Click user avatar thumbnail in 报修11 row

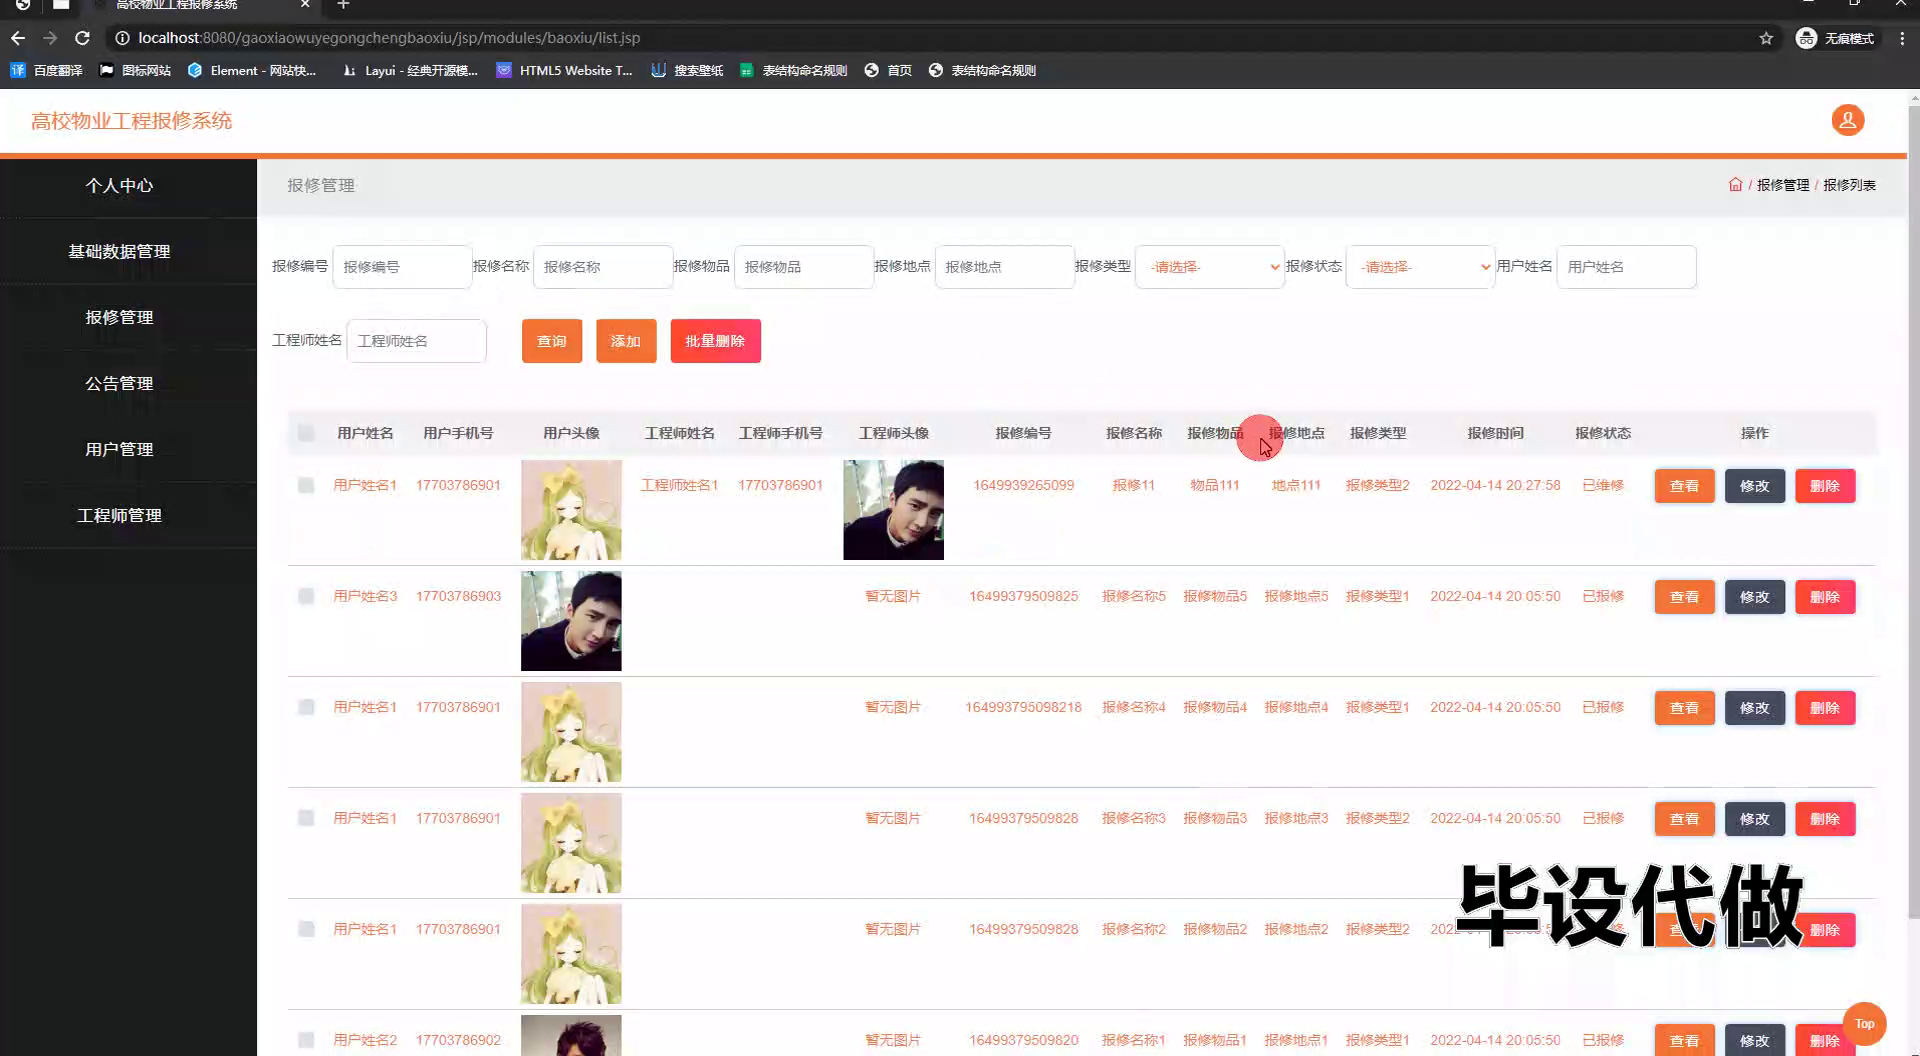[x=571, y=510]
